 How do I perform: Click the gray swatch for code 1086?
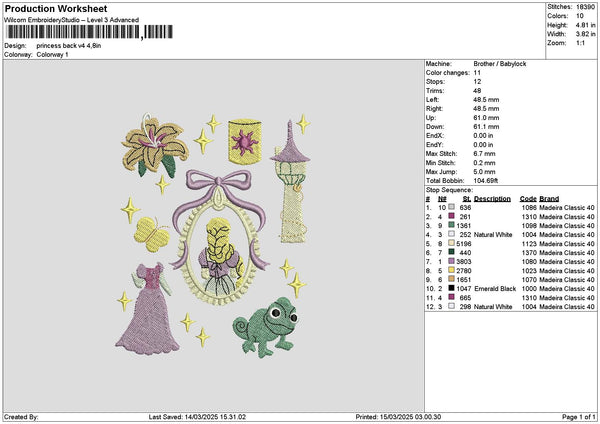(x=452, y=207)
